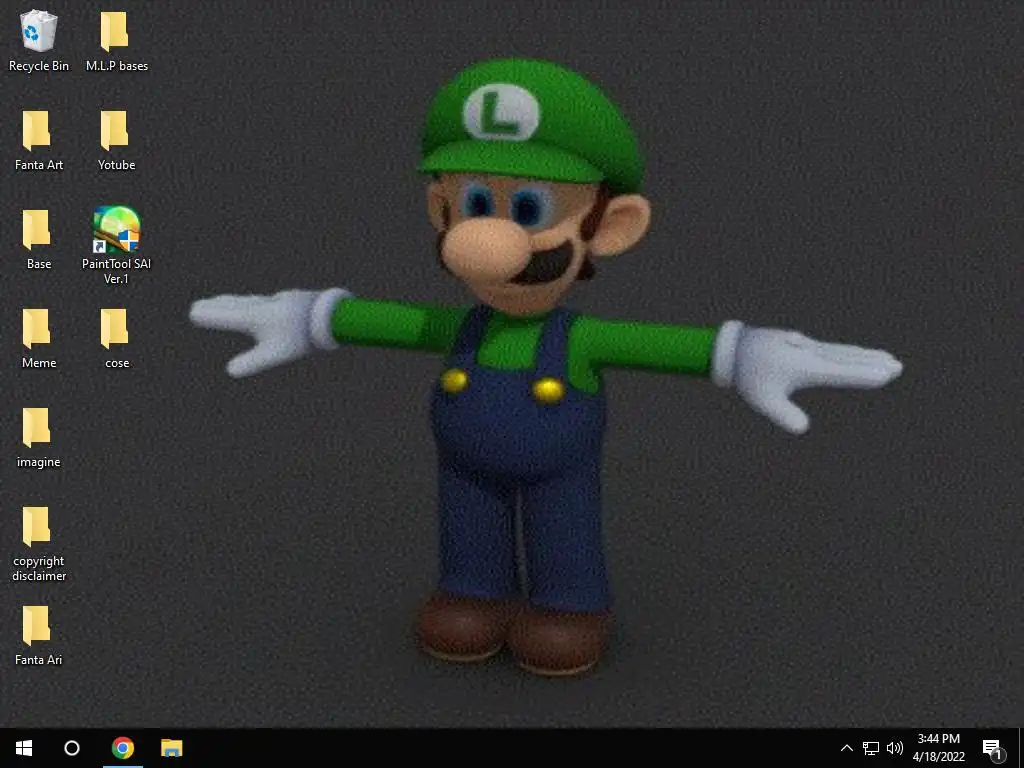The width and height of the screenshot is (1024, 768).
Task: Click the 'imagine' label text
Action: tap(39, 462)
